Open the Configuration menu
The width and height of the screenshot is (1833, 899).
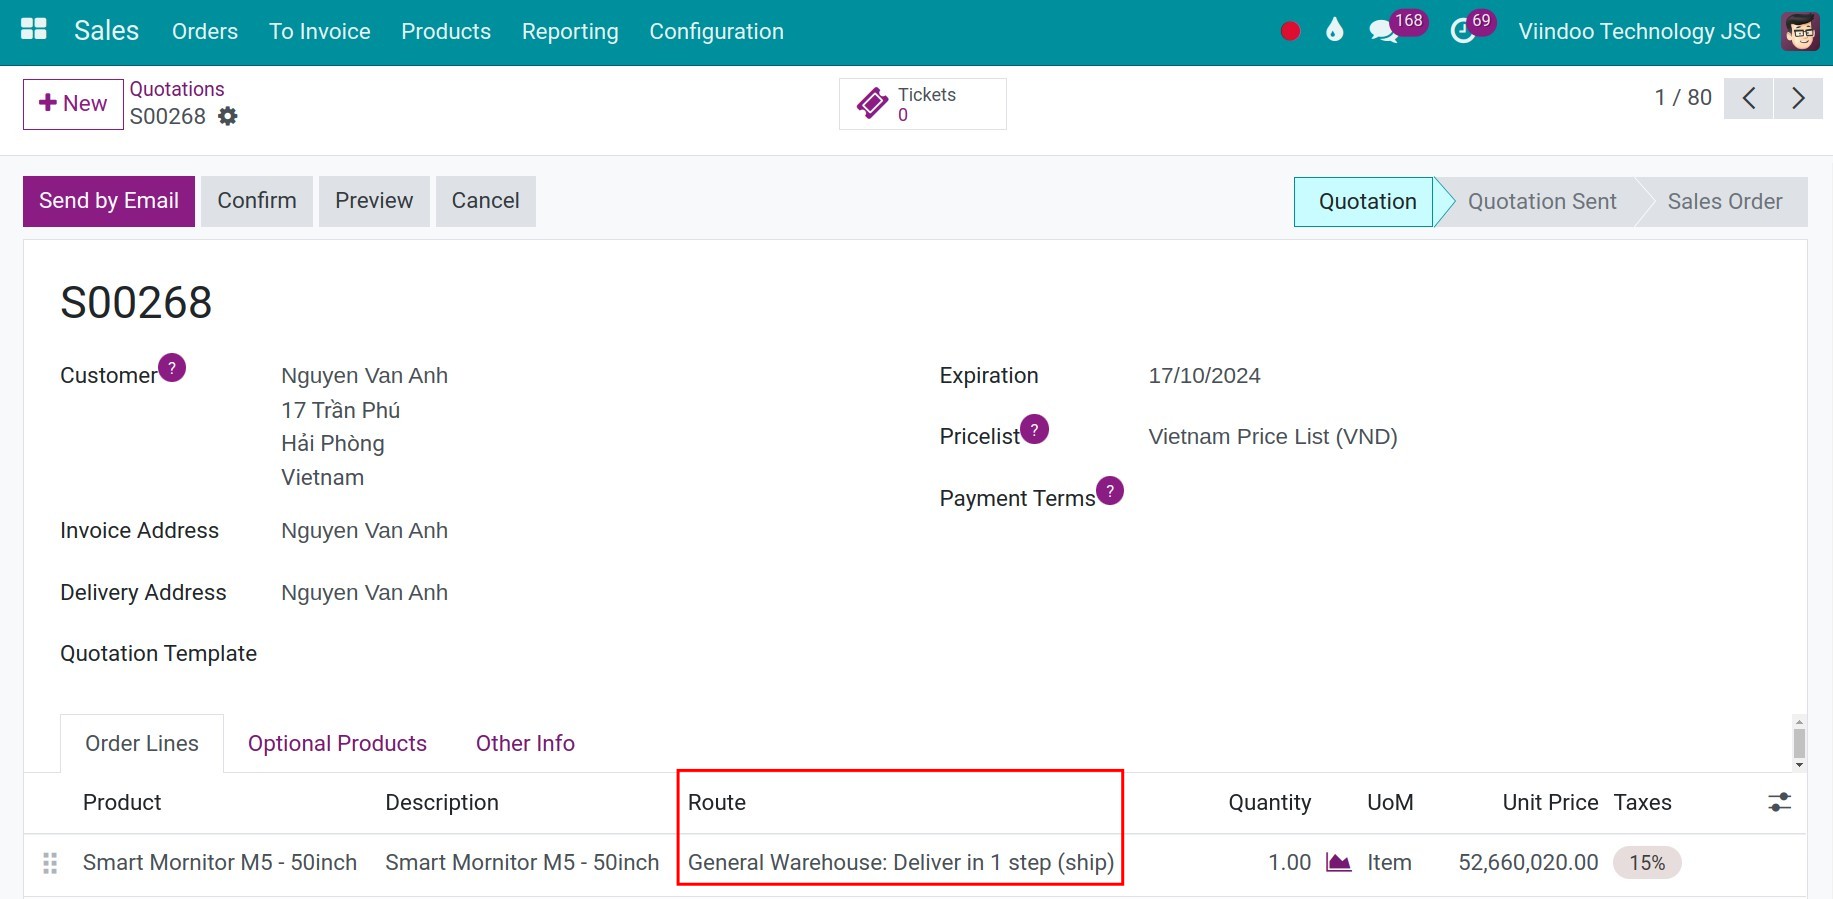[716, 31]
